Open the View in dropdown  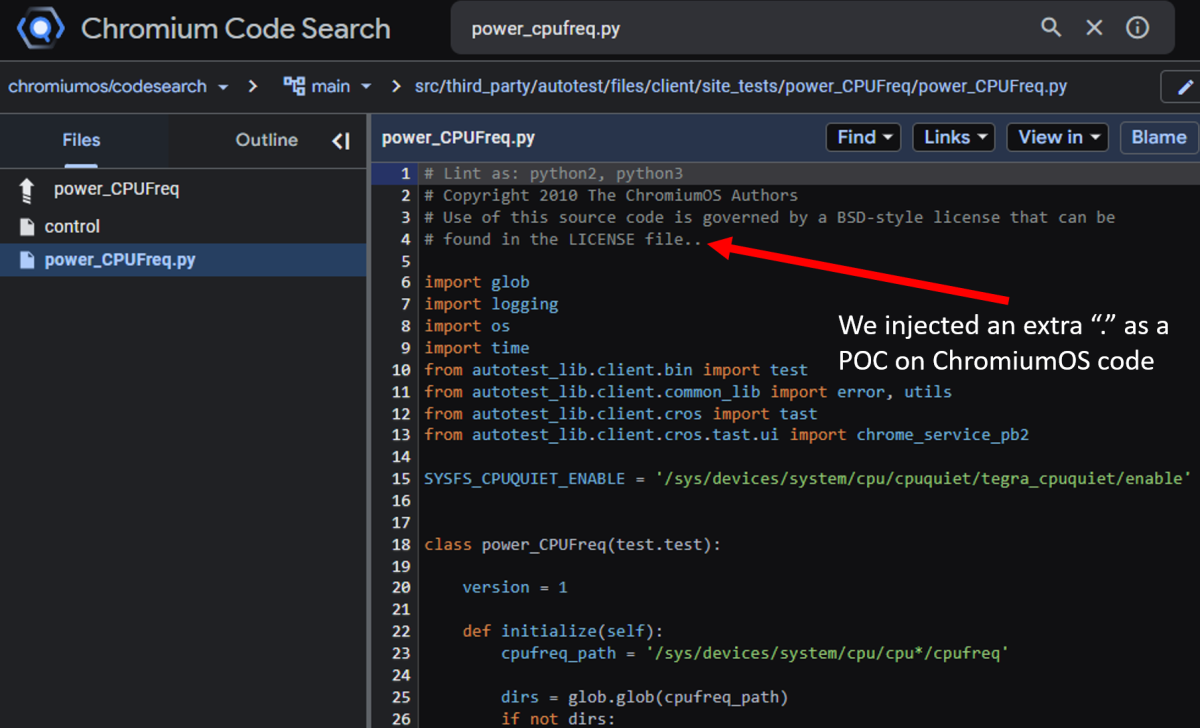click(x=1057, y=137)
